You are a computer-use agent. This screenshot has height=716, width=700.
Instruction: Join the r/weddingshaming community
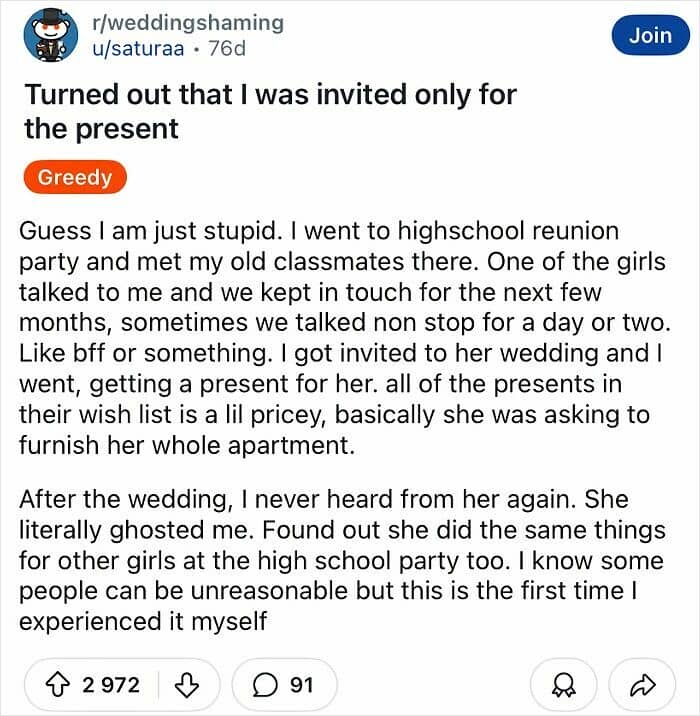651,35
